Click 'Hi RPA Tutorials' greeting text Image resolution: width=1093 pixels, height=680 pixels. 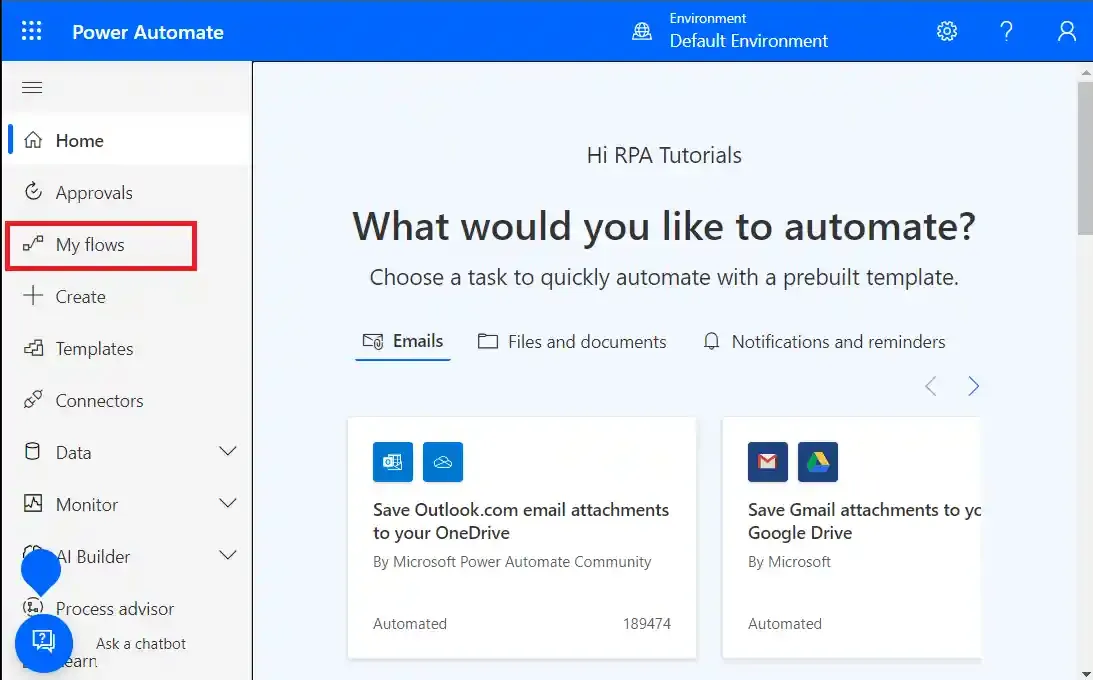point(664,155)
